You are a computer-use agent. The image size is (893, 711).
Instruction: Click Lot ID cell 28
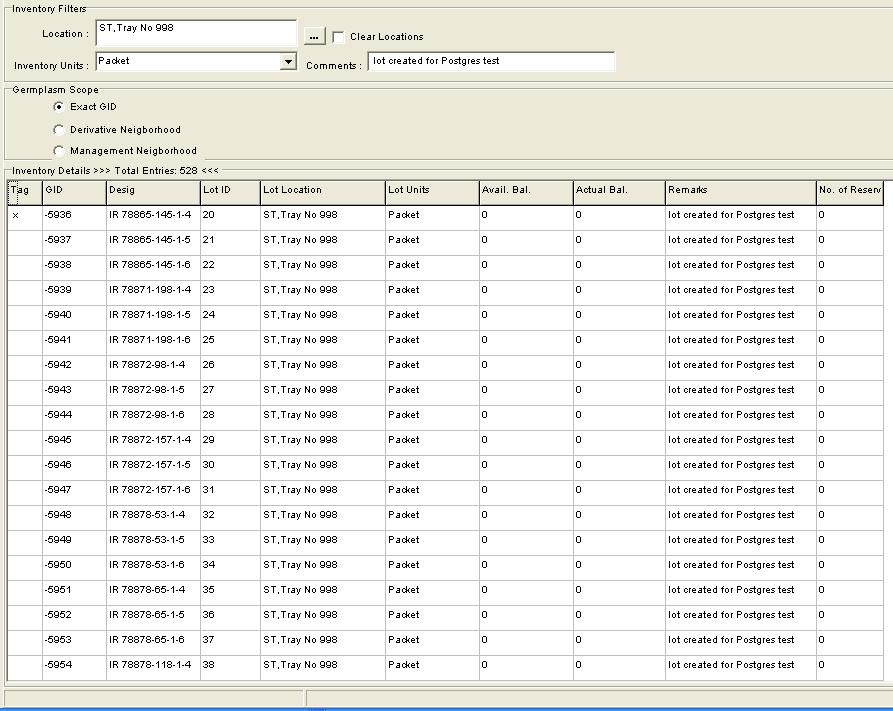click(x=231, y=418)
